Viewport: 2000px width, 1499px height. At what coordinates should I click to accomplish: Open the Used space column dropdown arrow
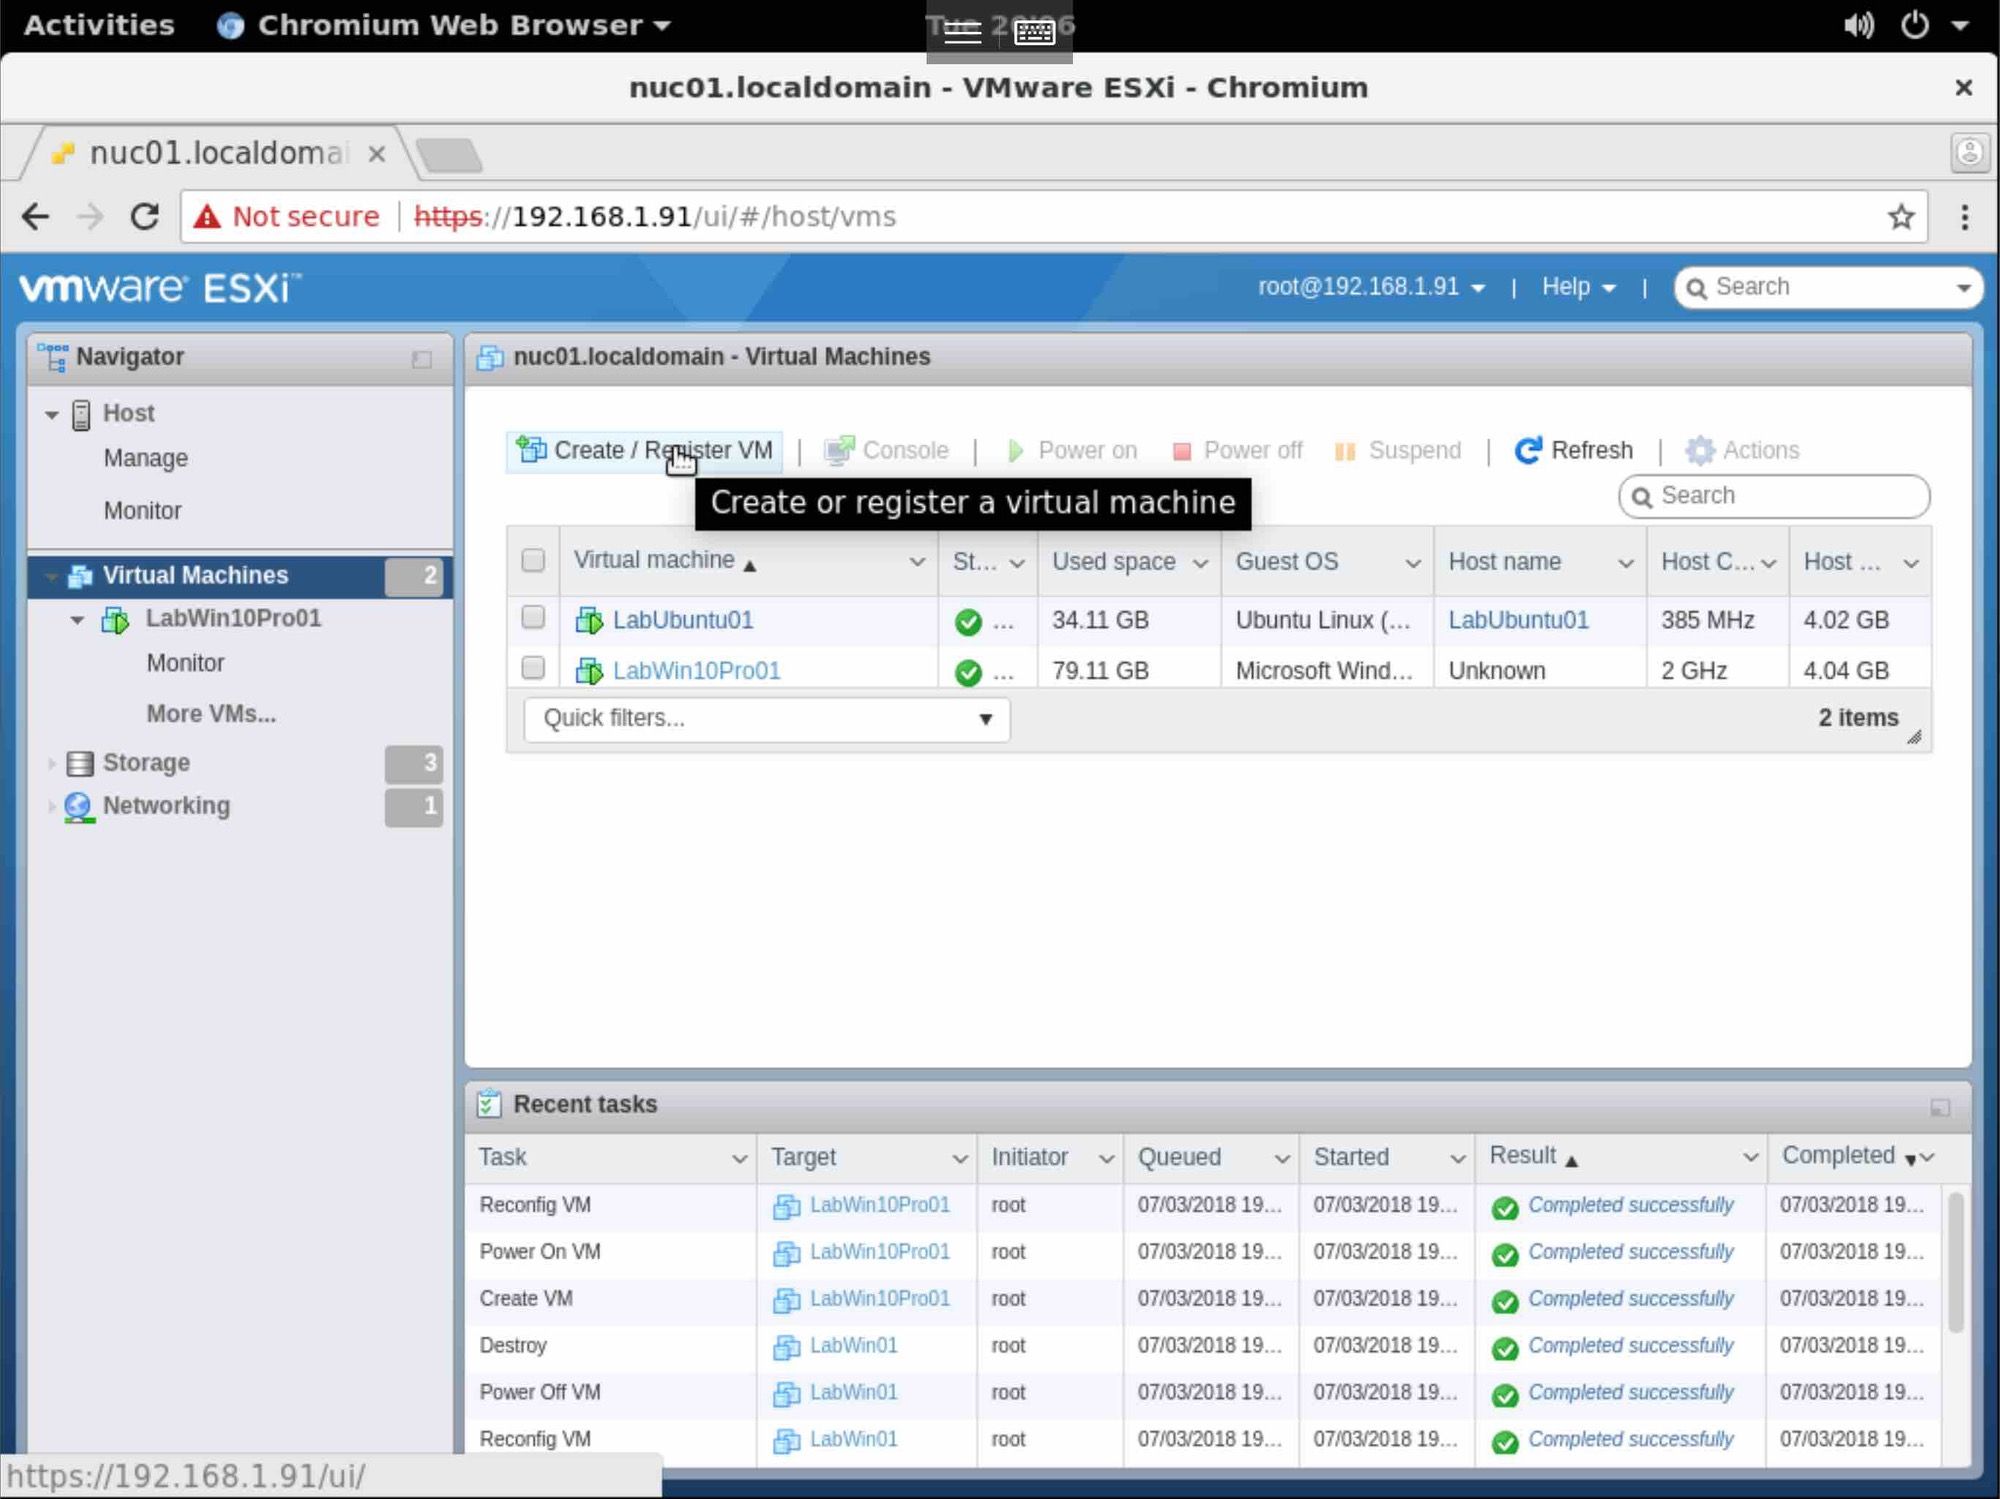click(x=1200, y=563)
